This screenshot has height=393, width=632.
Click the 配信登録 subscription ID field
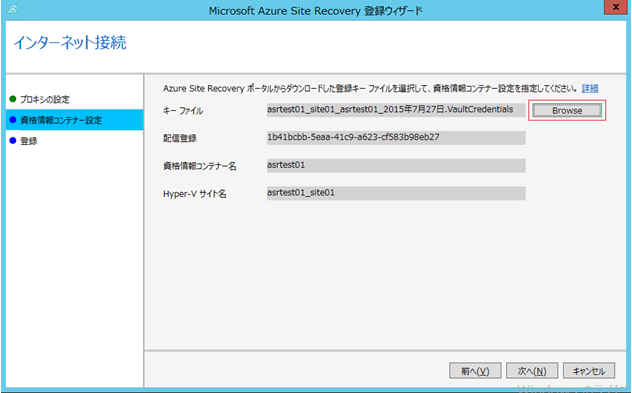[x=396, y=137]
